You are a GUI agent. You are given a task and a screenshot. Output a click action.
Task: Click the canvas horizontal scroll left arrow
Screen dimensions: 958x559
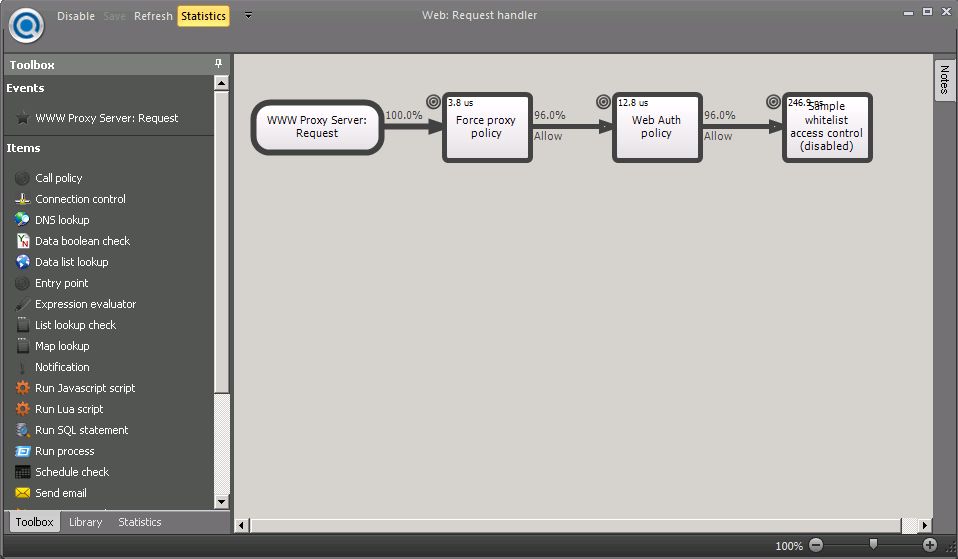click(241, 525)
